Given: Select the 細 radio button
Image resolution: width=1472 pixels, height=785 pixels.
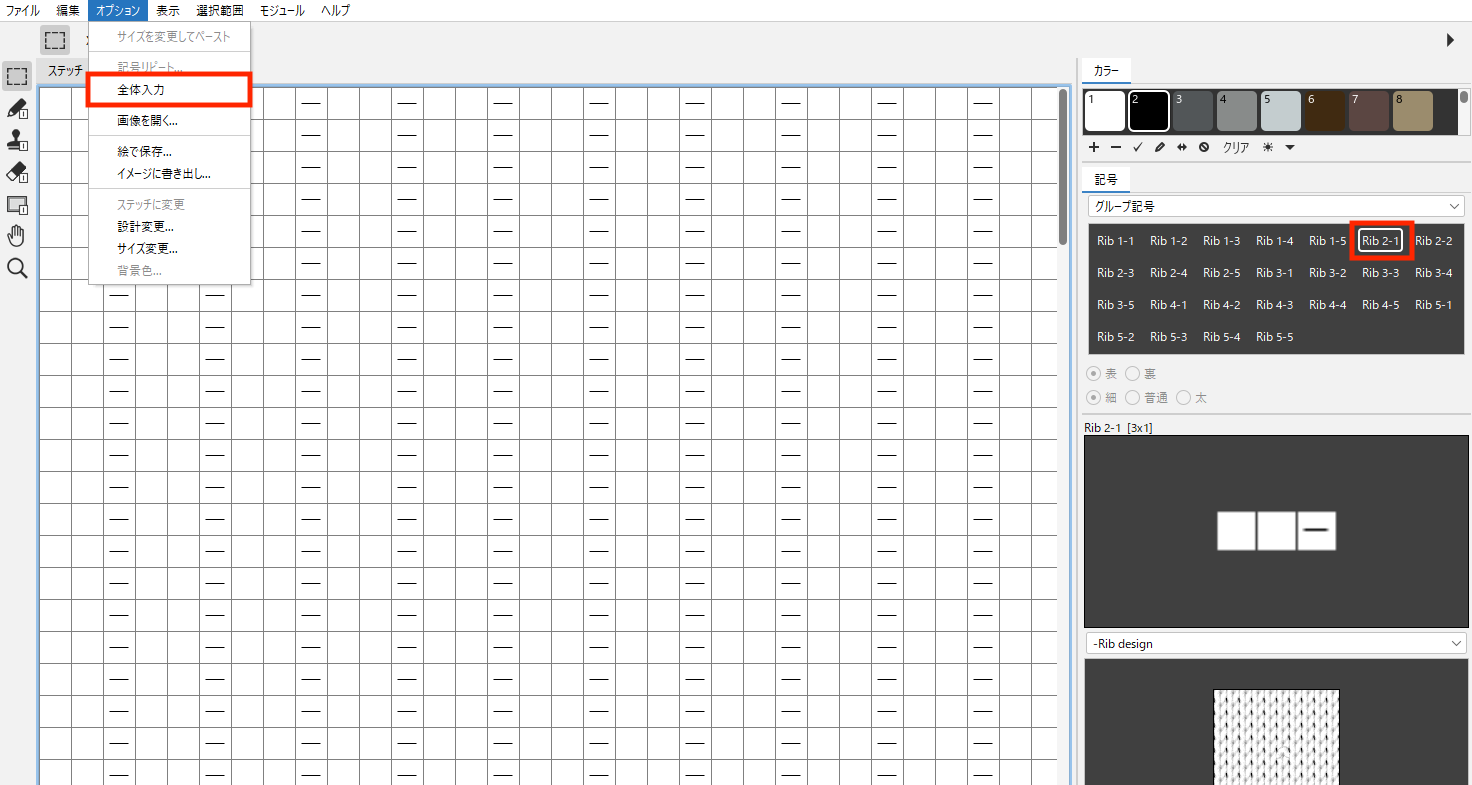Looking at the screenshot, I should pos(1094,397).
